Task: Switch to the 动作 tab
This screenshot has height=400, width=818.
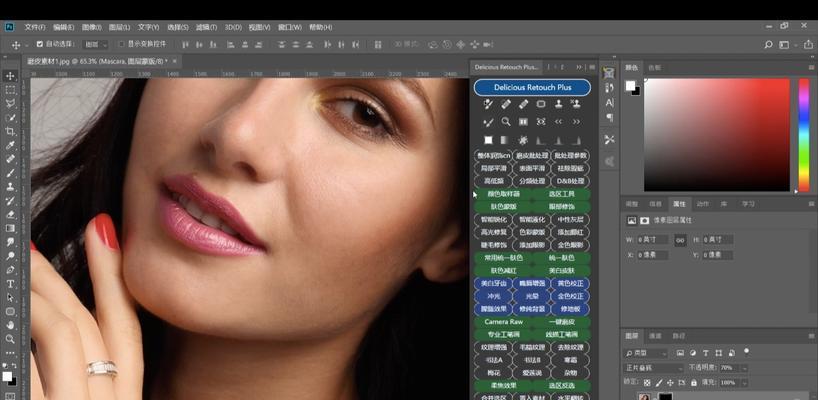Action: pos(703,204)
